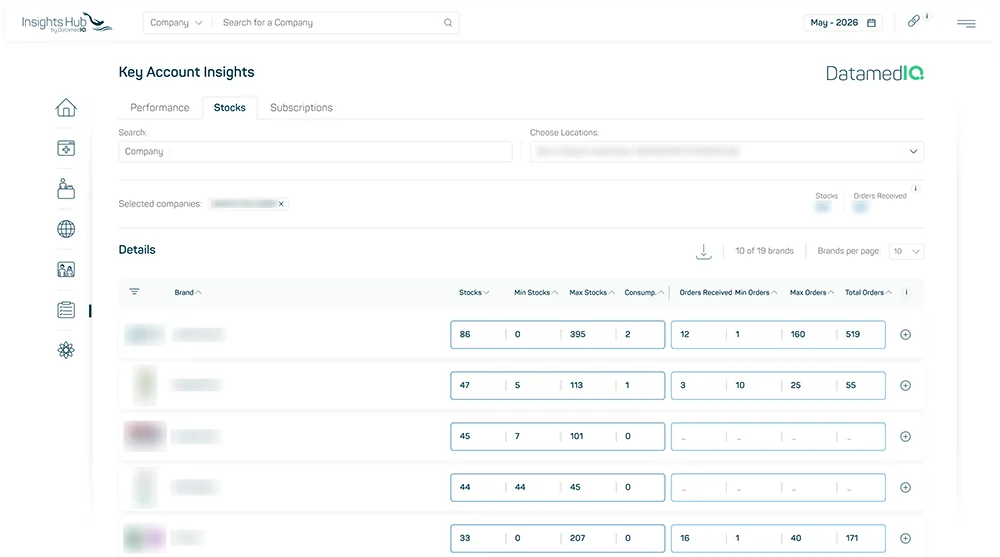
Task: Expand row with Stocks 86
Action: click(x=905, y=334)
